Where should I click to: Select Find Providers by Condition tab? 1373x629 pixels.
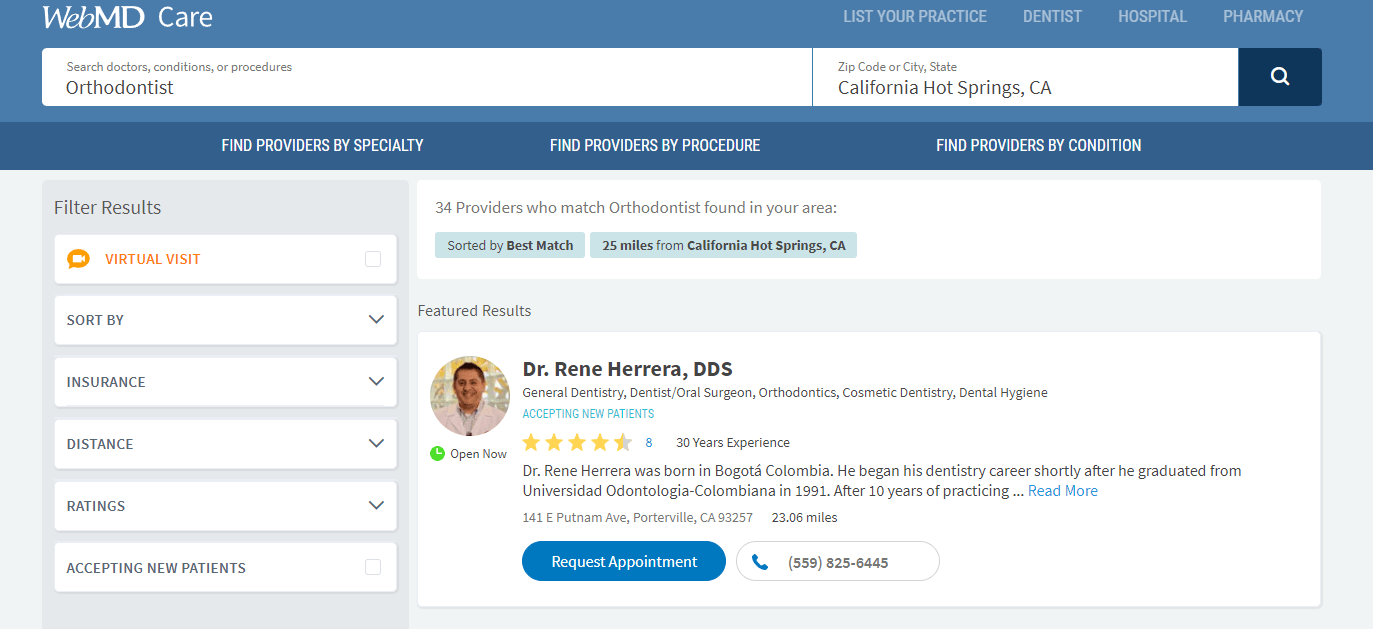(x=1038, y=145)
